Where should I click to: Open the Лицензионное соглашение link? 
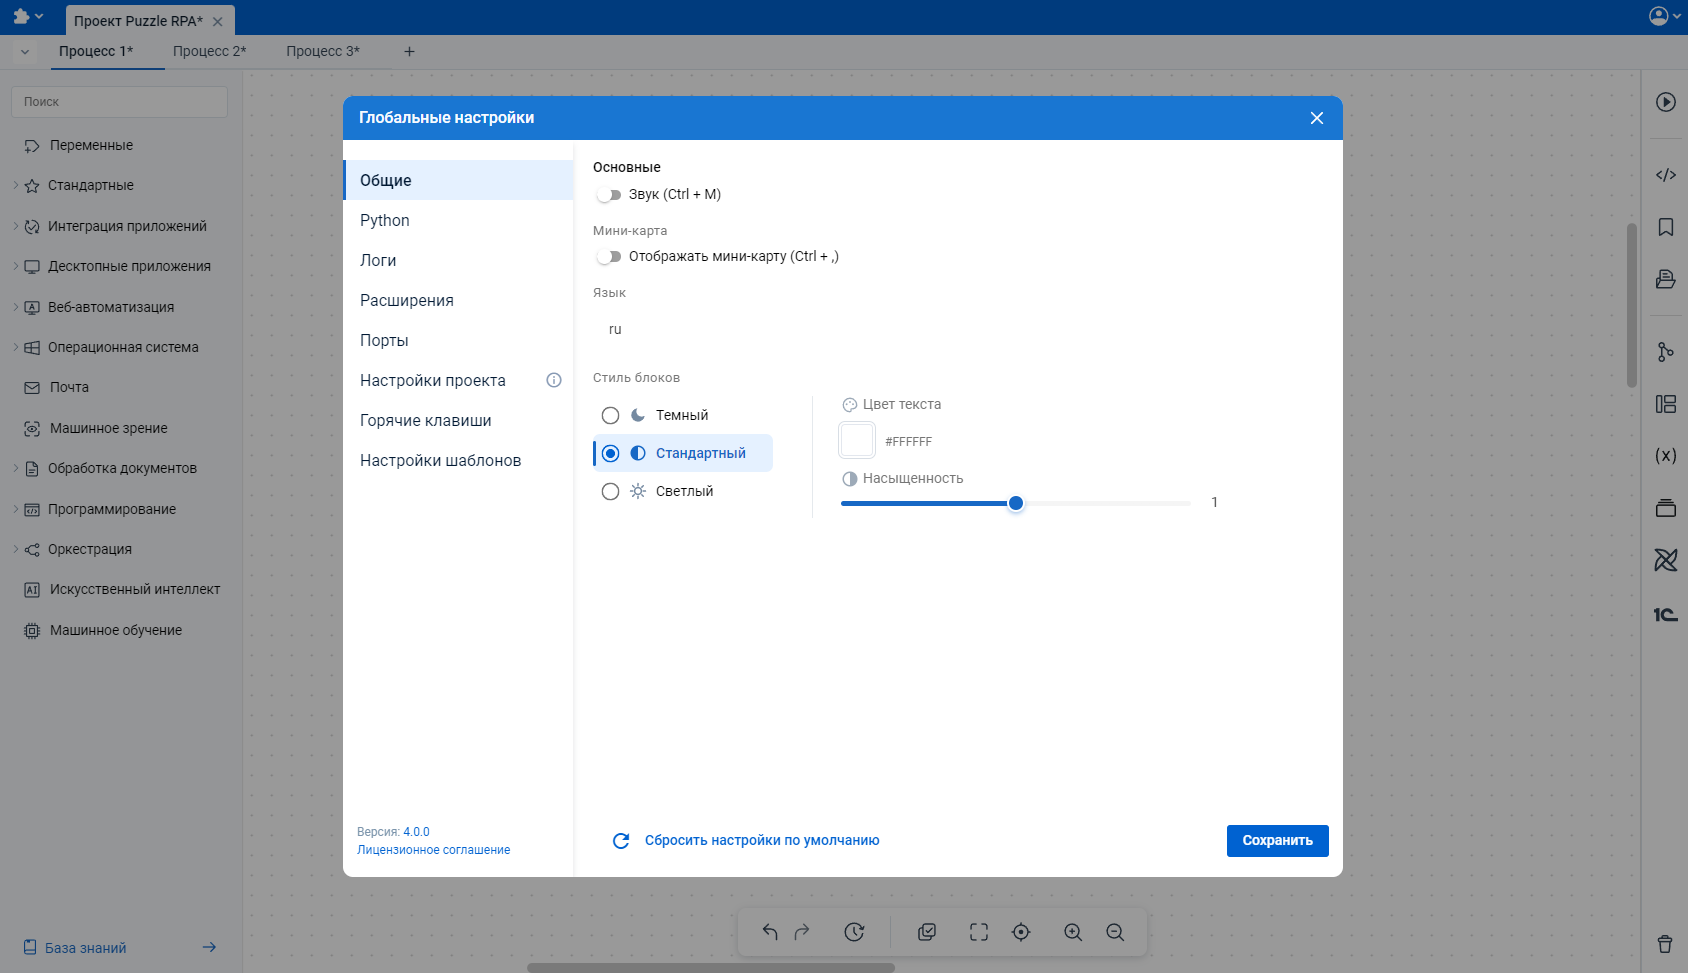click(433, 850)
